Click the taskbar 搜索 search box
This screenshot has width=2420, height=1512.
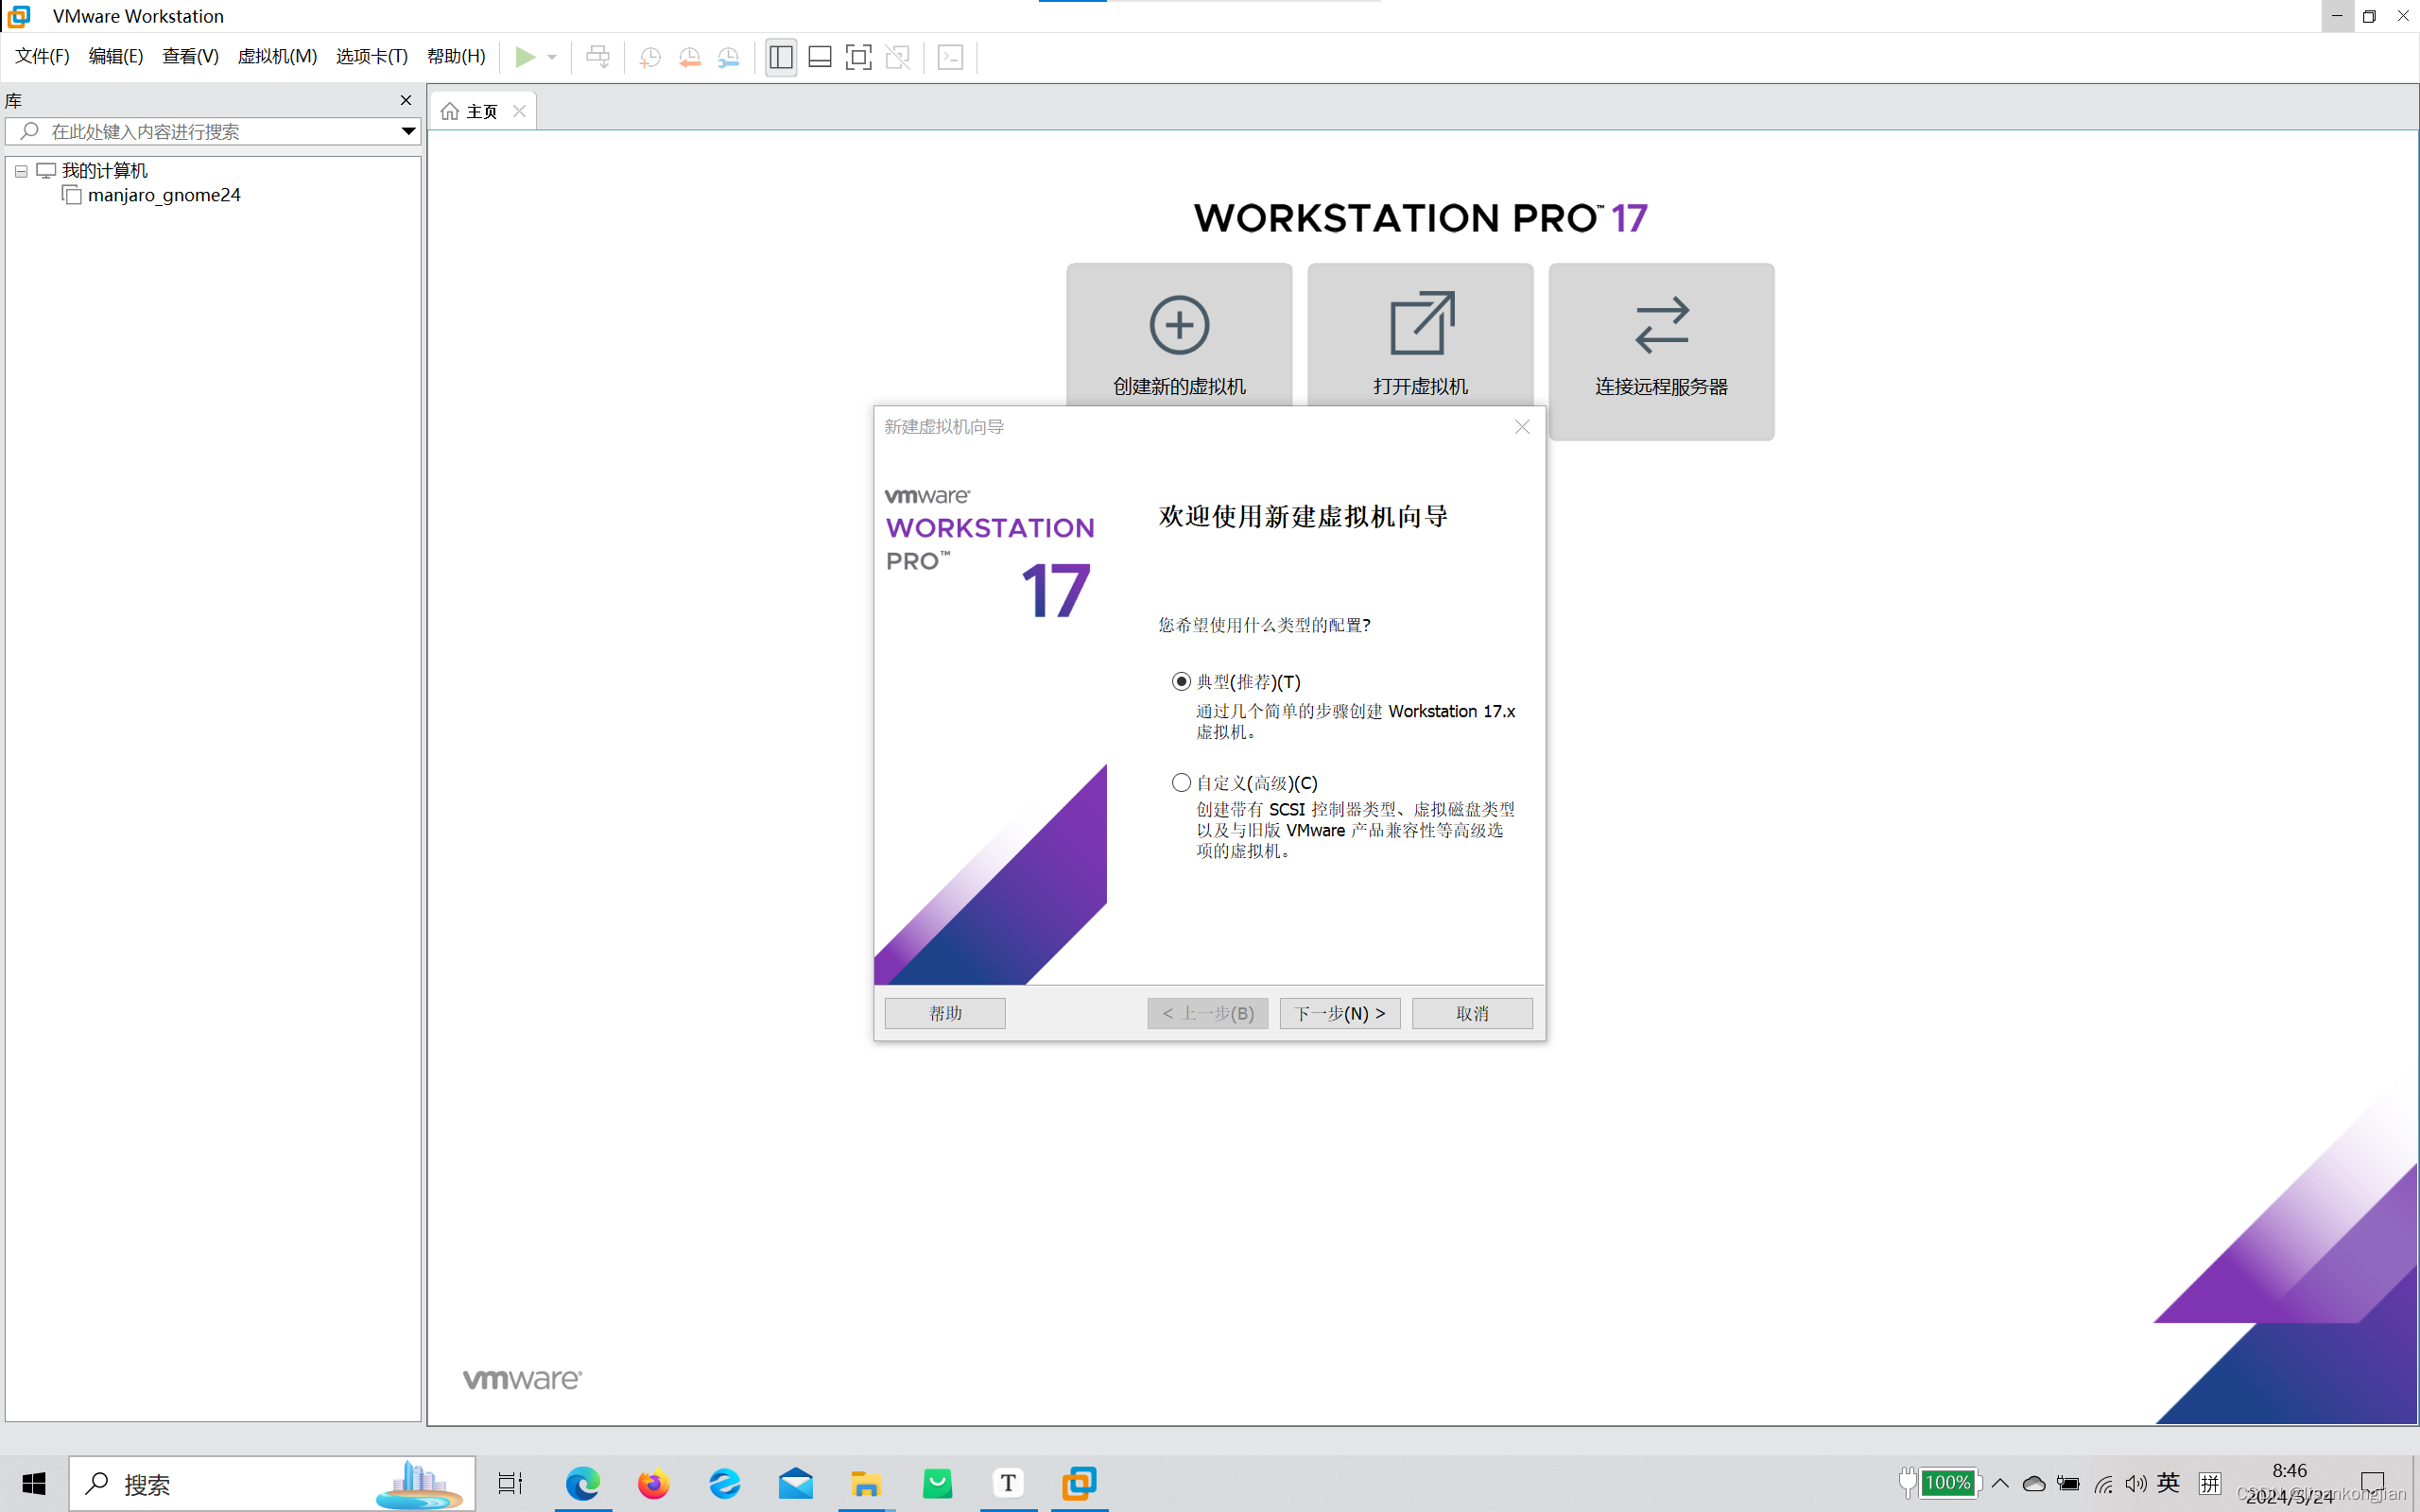pyautogui.click(x=272, y=1484)
